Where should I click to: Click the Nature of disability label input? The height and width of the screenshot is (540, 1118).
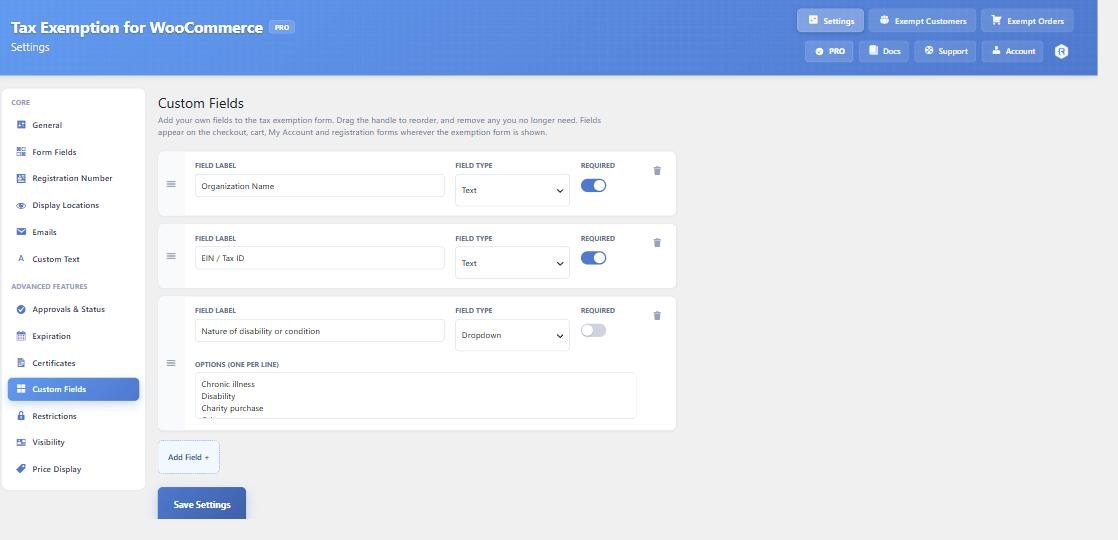[319, 331]
